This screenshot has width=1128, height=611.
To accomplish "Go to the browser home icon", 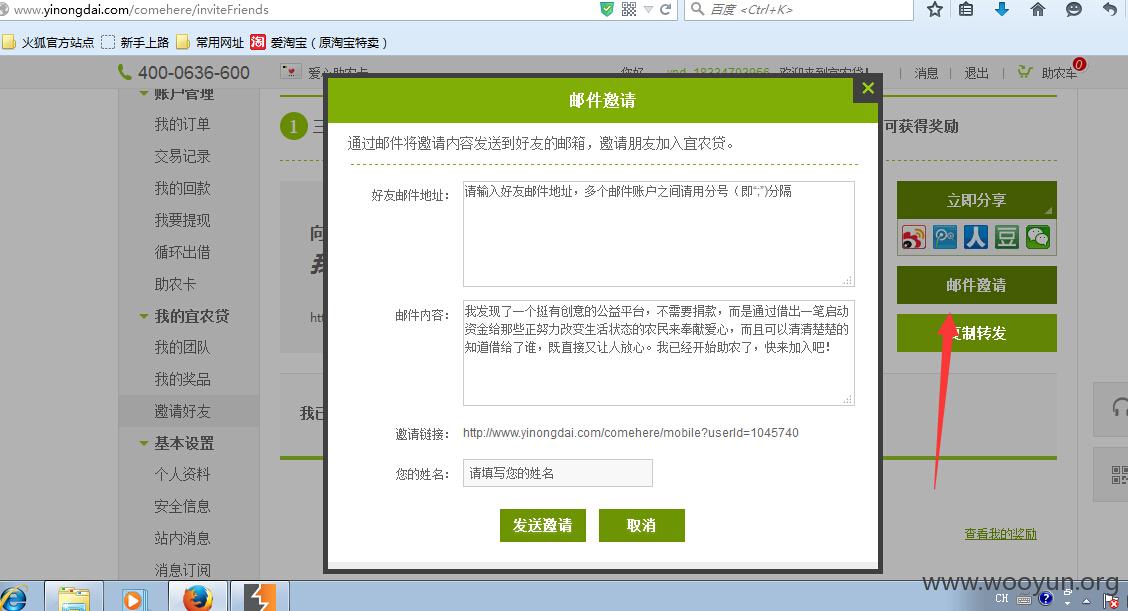I will click(1037, 9).
